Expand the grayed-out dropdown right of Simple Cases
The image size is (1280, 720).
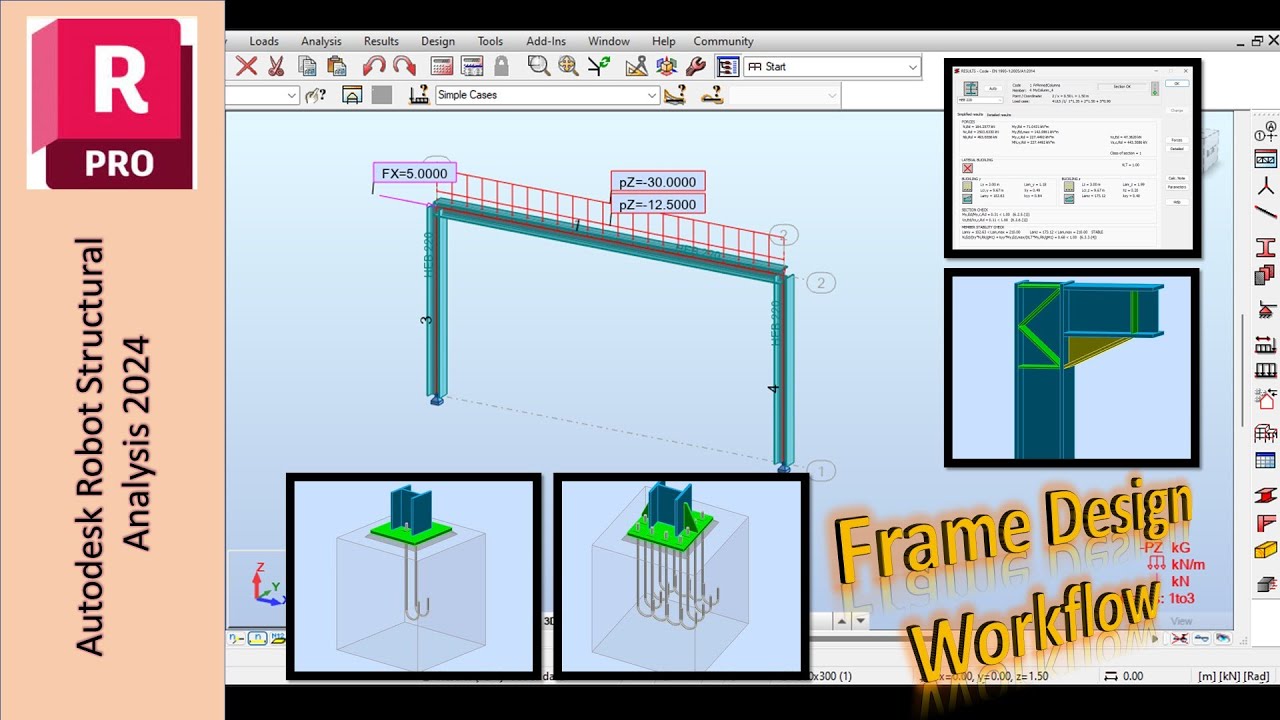click(832, 95)
